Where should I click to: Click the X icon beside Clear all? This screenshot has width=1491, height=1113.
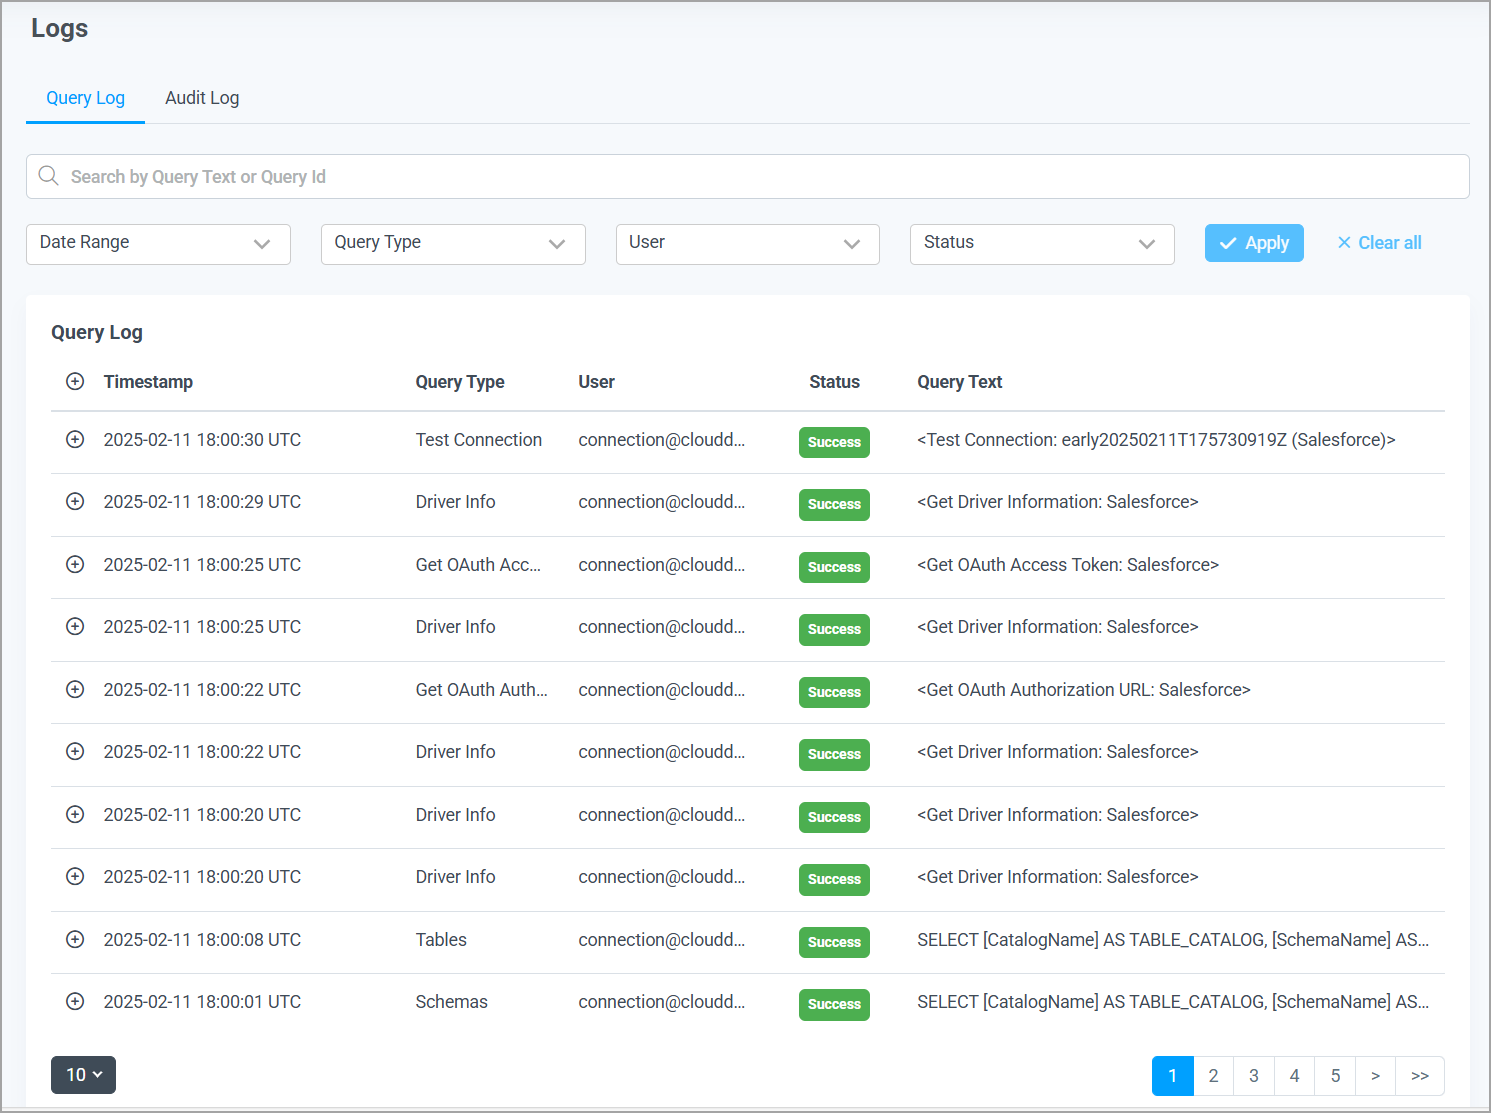1343,242
